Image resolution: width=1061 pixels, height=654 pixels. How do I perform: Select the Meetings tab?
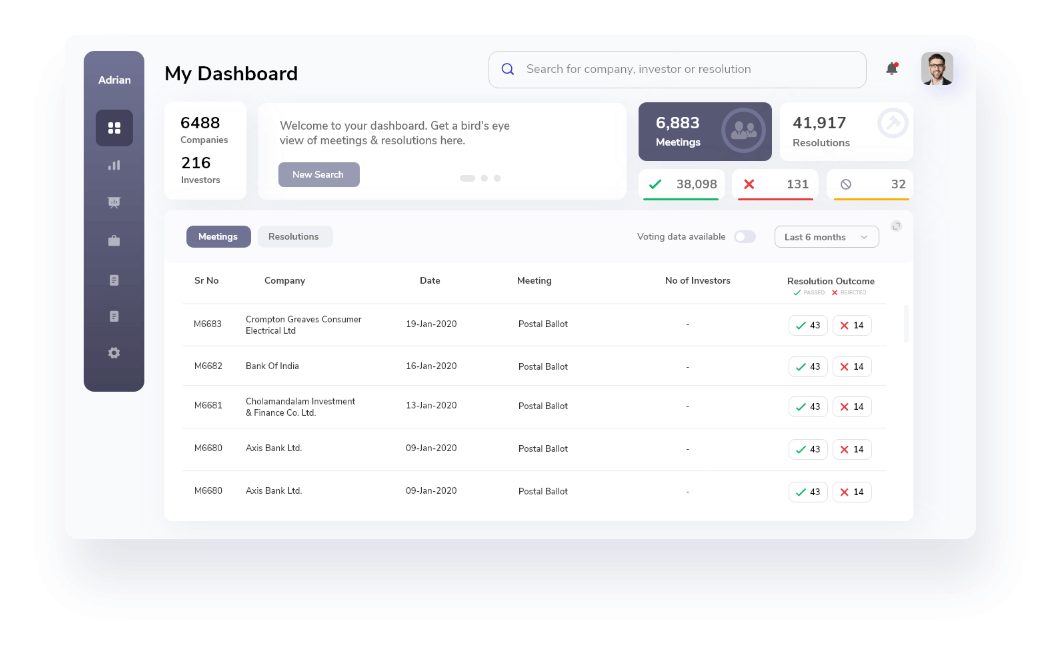point(218,237)
